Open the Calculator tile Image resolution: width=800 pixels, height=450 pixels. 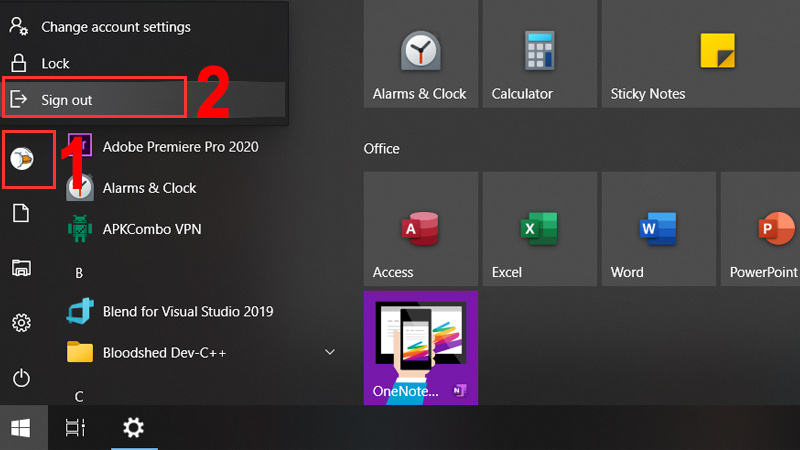[539, 54]
